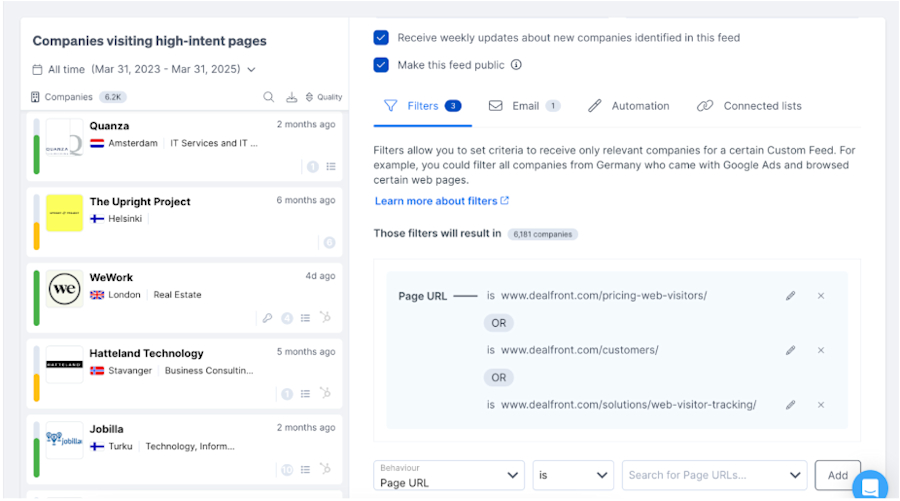Click the info icon next to Make this feed public
The height and width of the screenshot is (501, 900).
tap(516, 64)
